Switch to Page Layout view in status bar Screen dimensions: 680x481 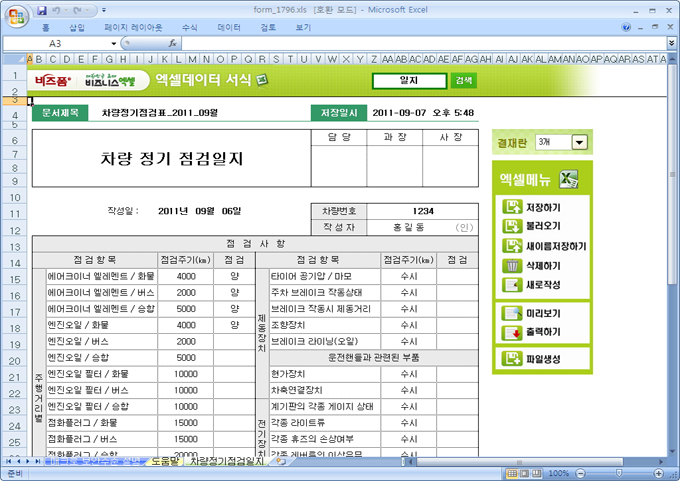[x=524, y=473]
